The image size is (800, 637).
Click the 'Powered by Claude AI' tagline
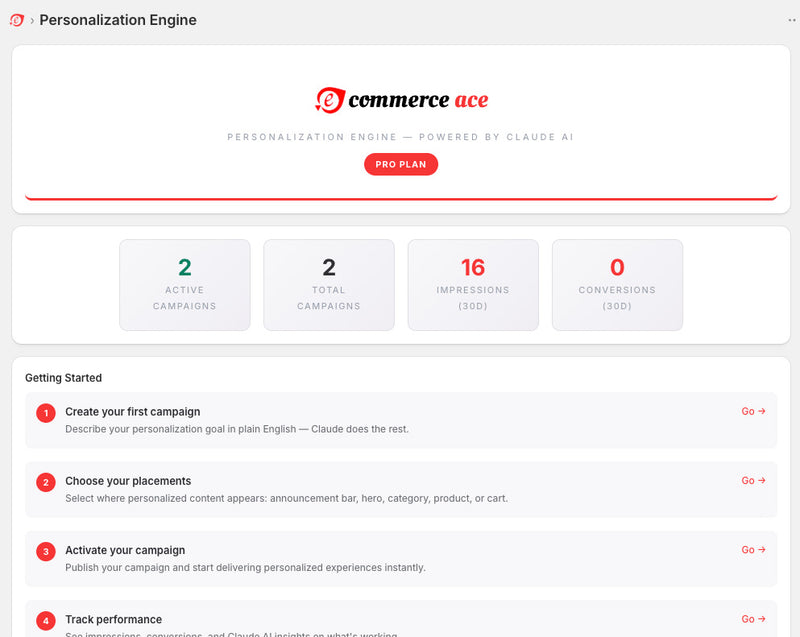pyautogui.click(x=401, y=137)
